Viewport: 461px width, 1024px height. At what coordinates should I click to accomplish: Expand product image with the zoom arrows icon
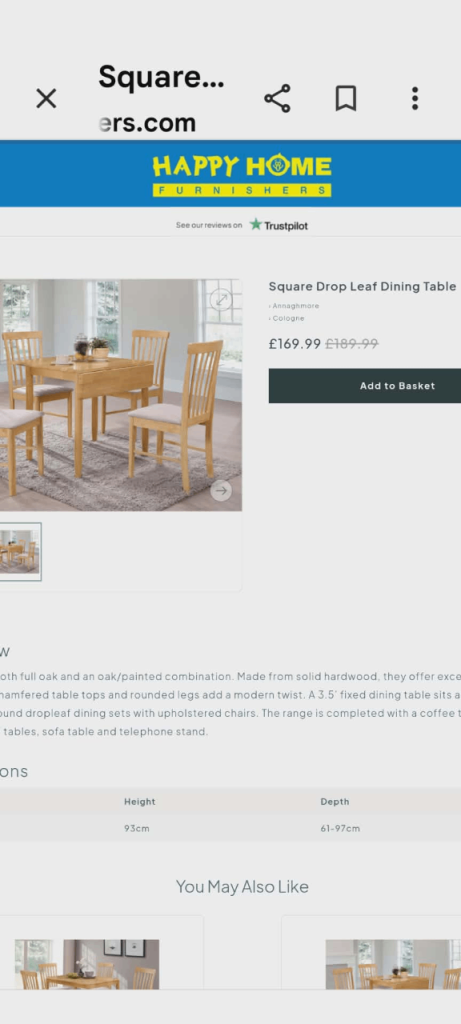(221, 300)
